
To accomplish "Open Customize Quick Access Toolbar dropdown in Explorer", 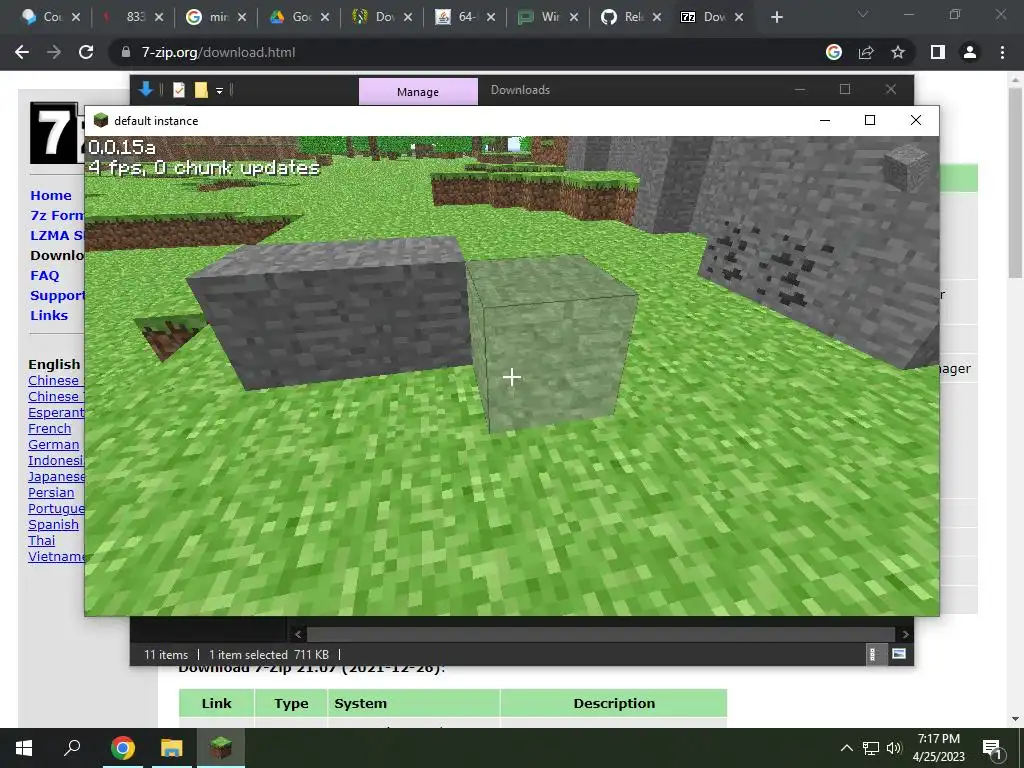I will (219, 90).
